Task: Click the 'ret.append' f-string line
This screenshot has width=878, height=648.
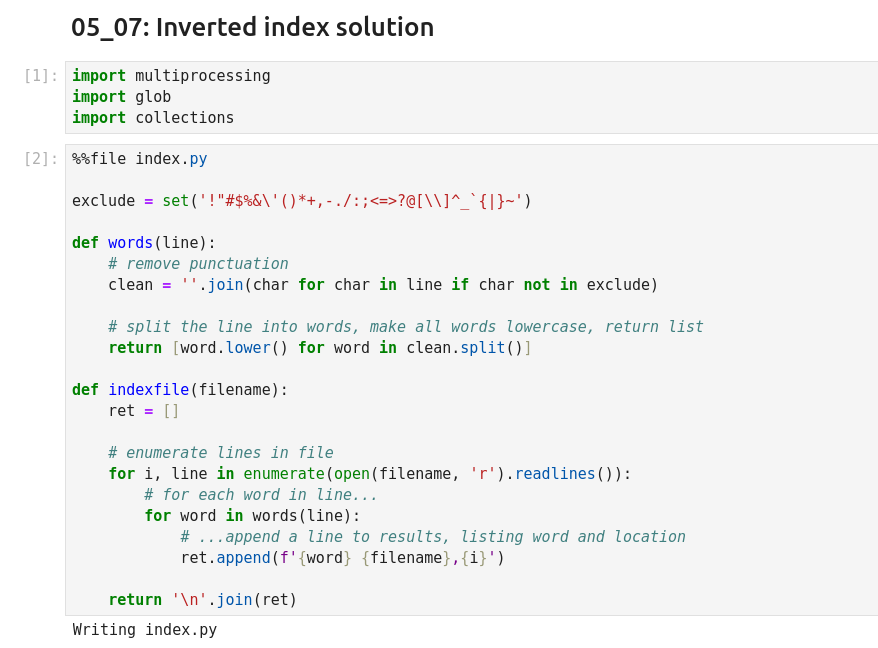Action: [342, 558]
